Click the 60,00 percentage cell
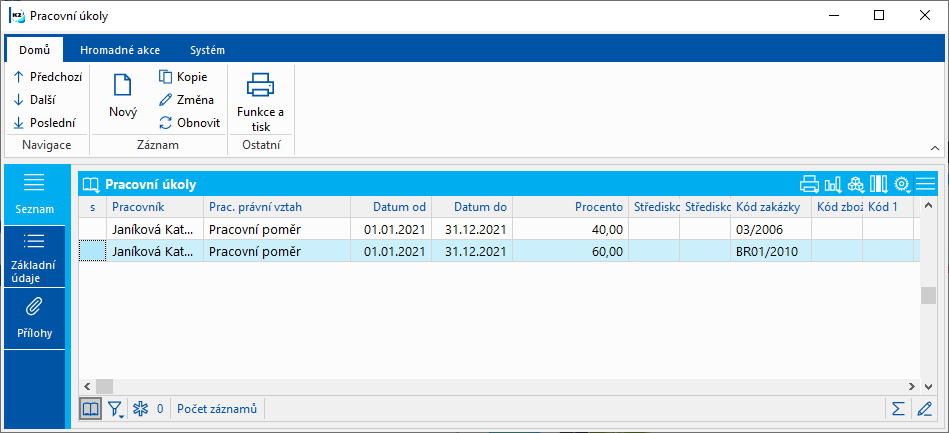 click(x=570, y=251)
